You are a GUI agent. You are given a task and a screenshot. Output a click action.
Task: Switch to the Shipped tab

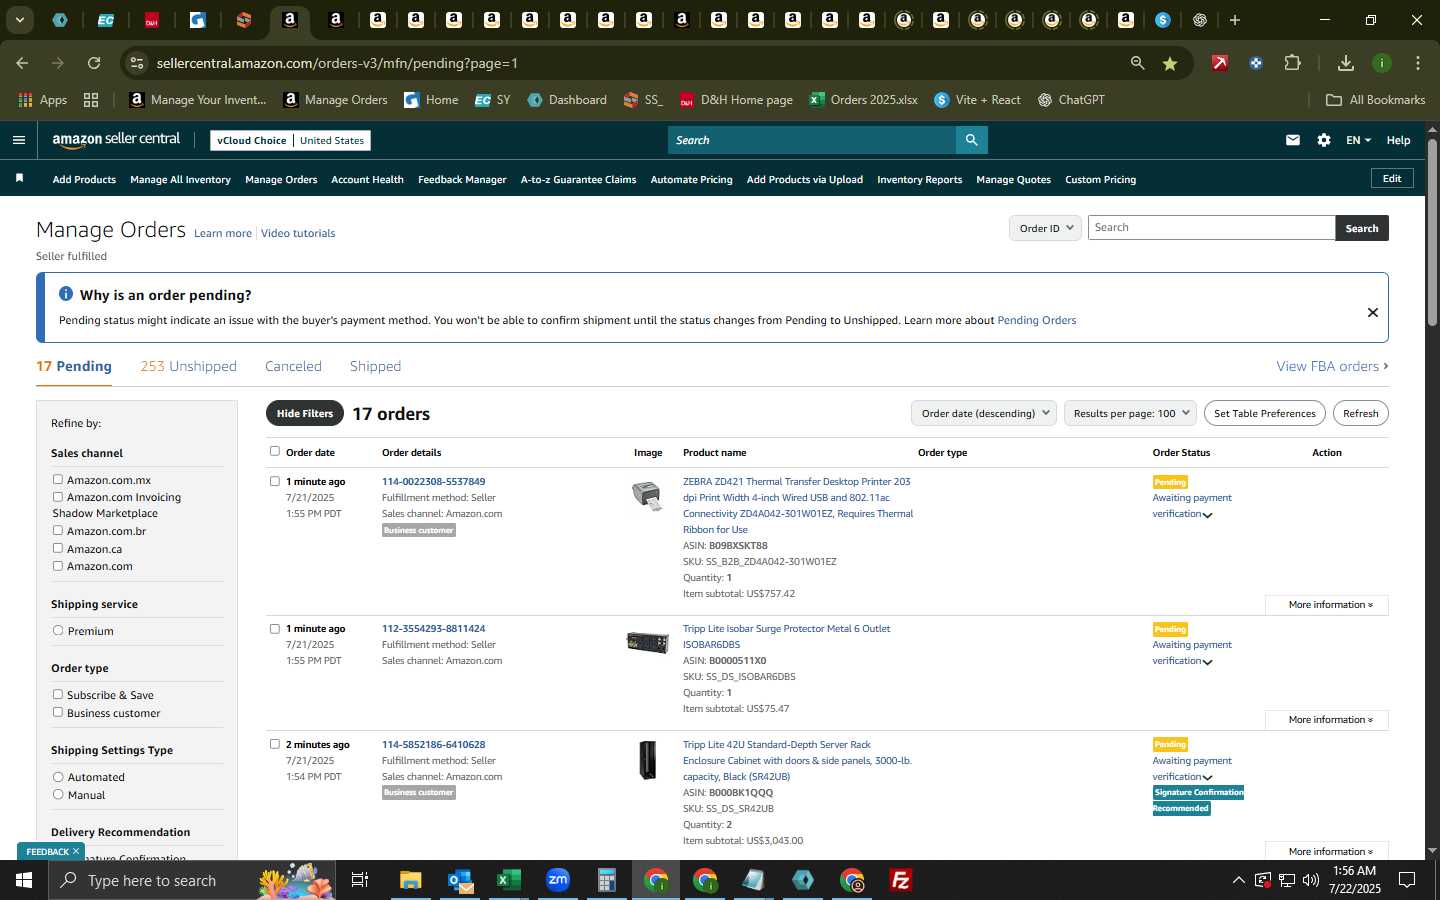(375, 366)
